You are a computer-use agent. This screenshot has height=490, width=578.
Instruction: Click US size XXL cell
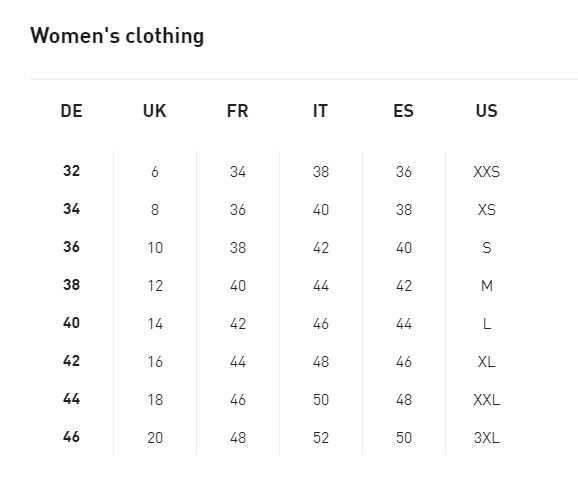[x=487, y=400]
